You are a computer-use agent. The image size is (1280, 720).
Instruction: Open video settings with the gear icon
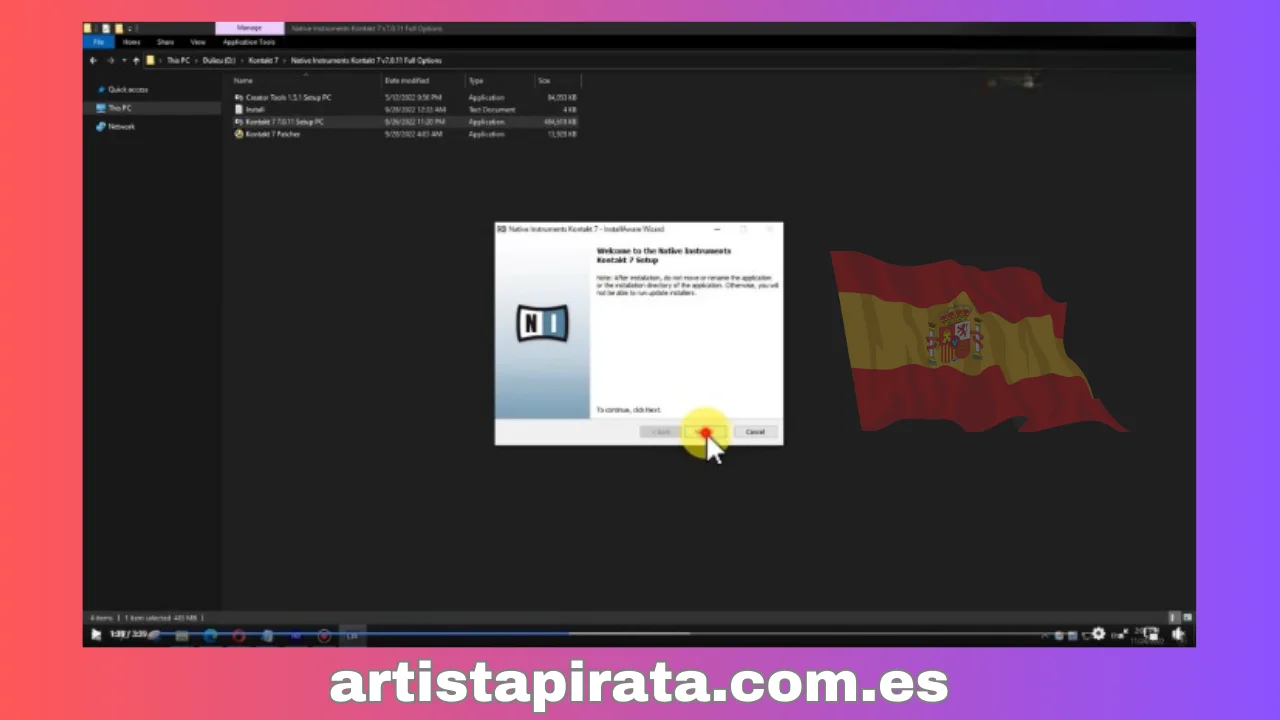point(1099,634)
